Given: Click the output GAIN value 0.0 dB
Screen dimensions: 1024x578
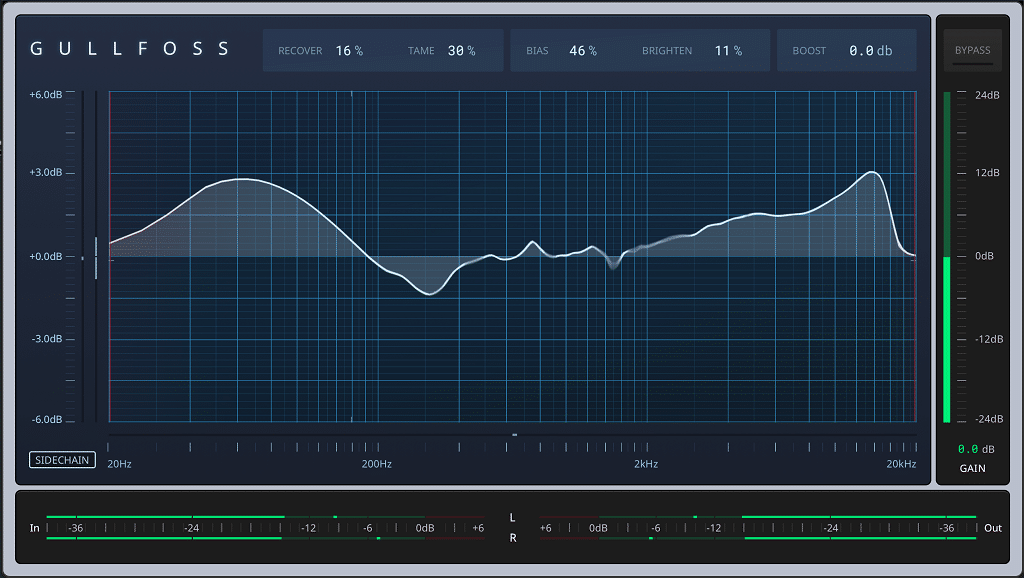Looking at the screenshot, I should click(976, 449).
